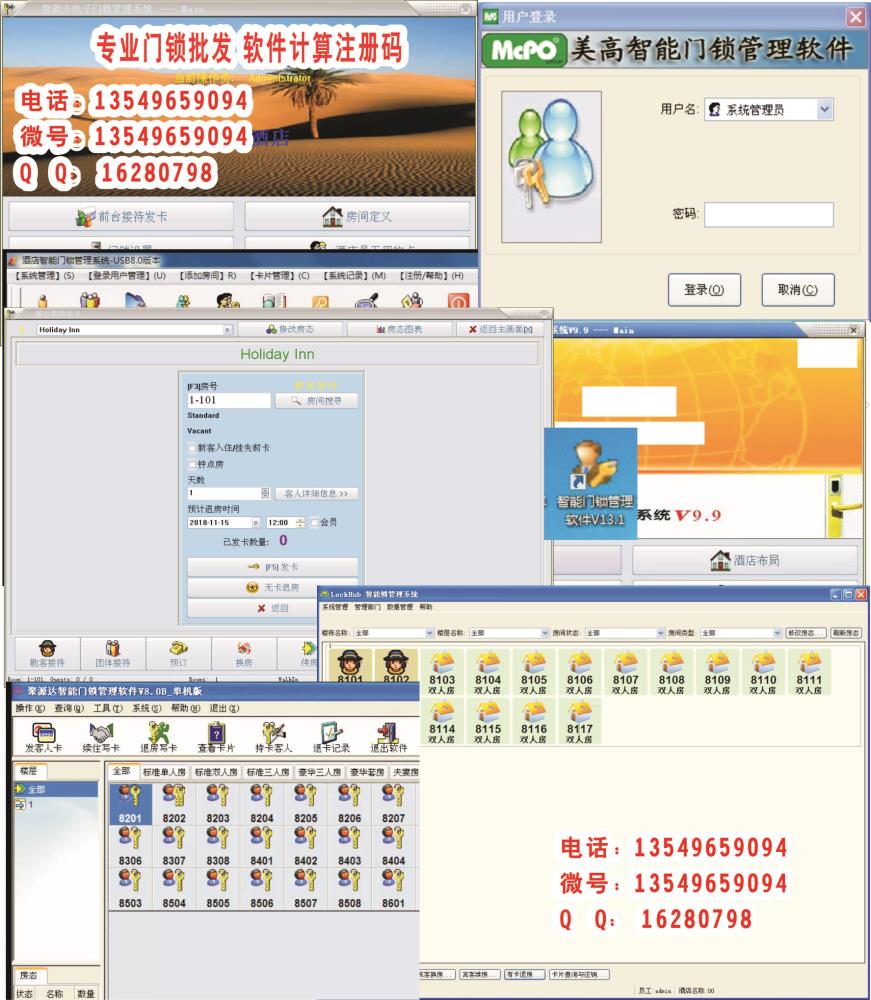Click 无卡退房 button
The height and width of the screenshot is (1000, 871).
tap(272, 587)
